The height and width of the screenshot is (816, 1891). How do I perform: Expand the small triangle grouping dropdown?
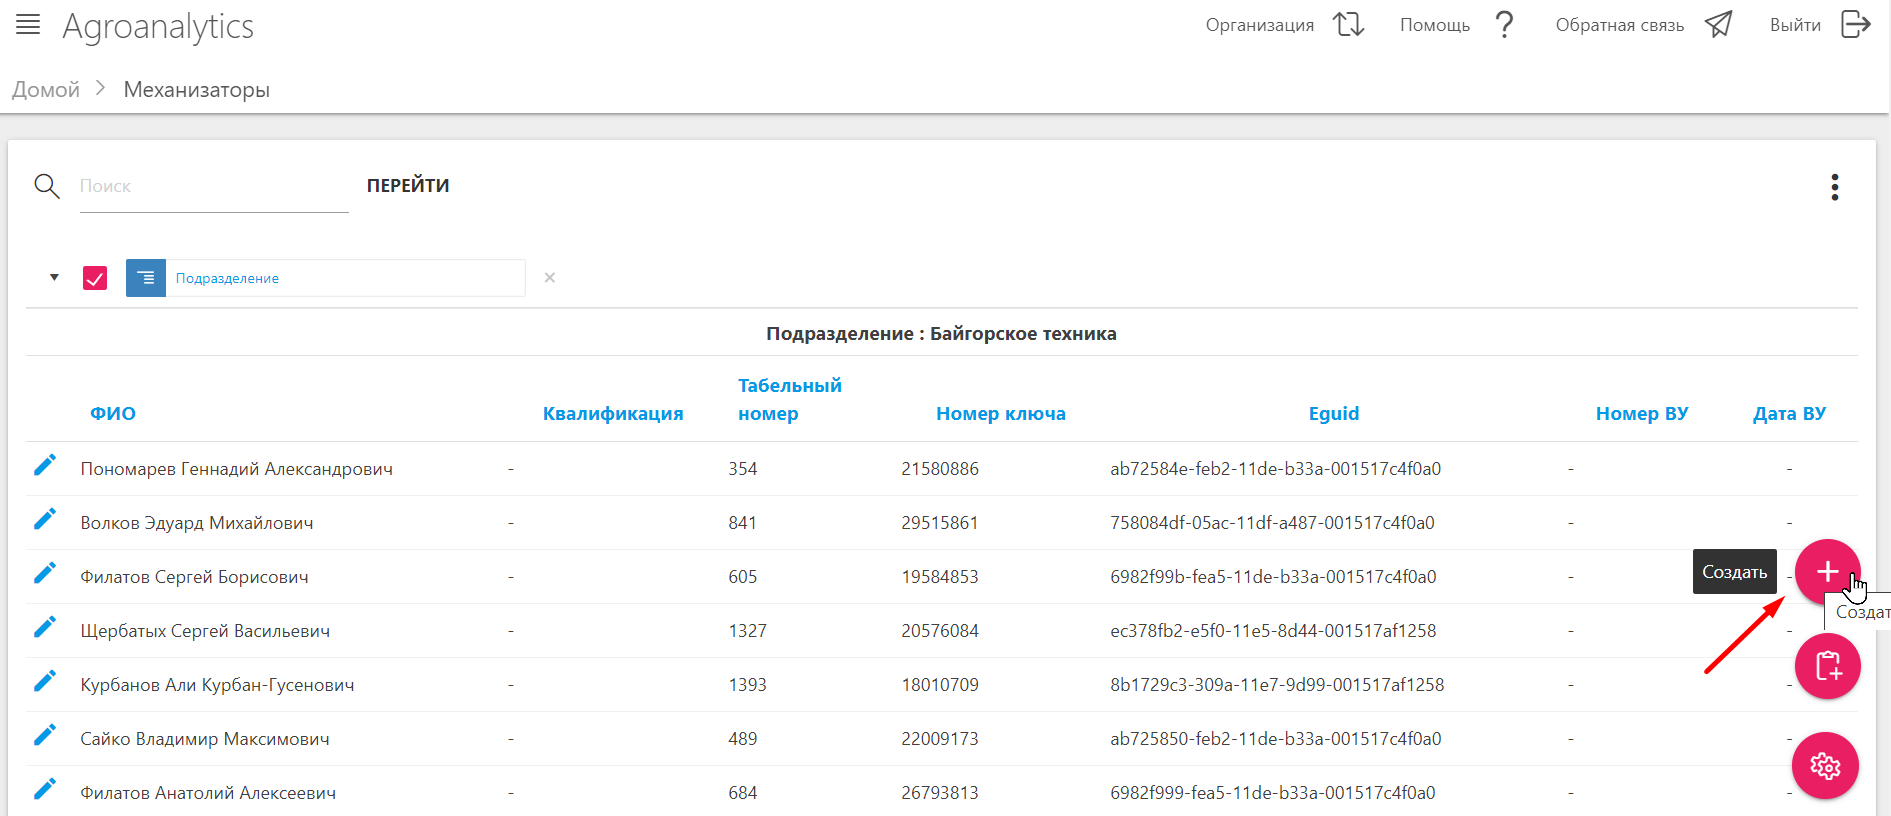(x=54, y=278)
